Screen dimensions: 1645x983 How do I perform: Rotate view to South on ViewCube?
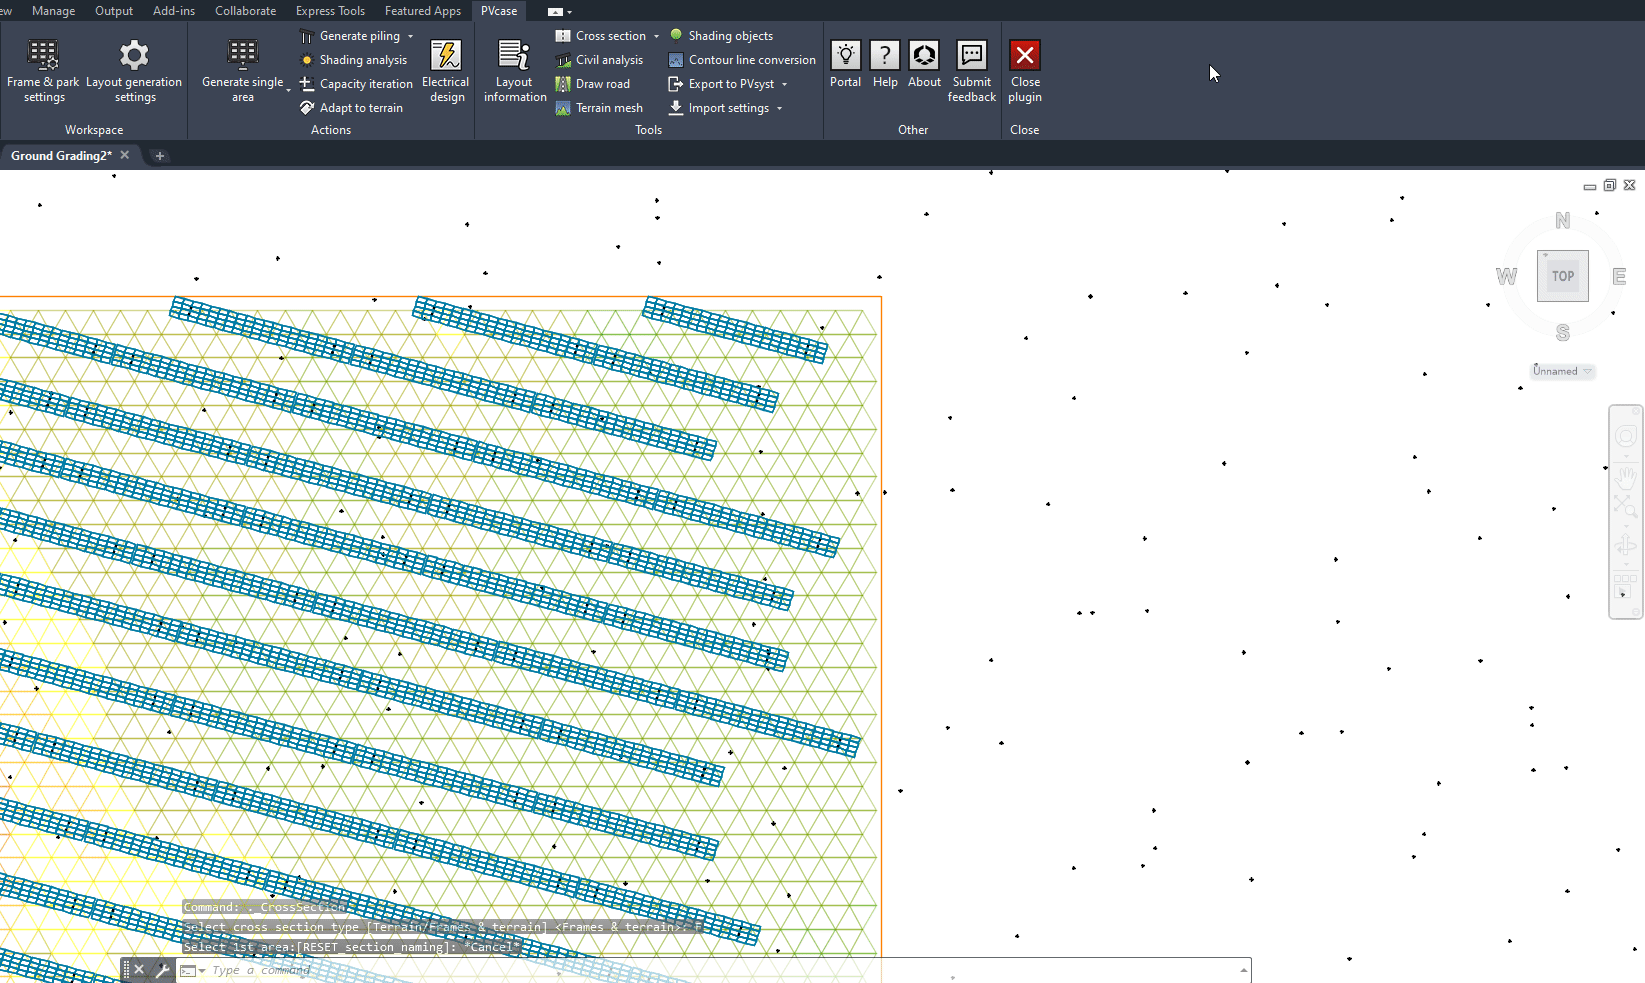tap(1563, 333)
